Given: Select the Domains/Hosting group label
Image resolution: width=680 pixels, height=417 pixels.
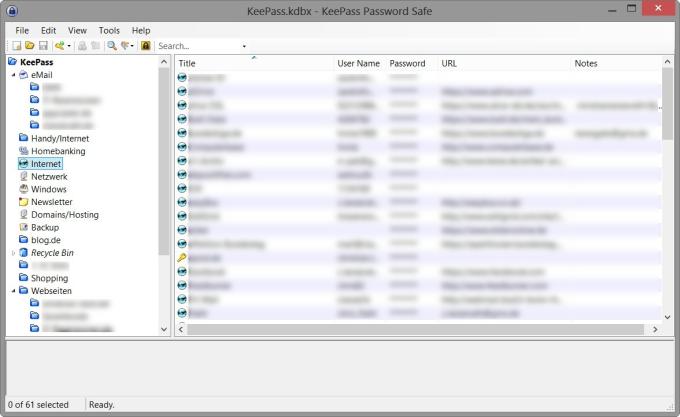Looking at the screenshot, I should tap(65, 215).
